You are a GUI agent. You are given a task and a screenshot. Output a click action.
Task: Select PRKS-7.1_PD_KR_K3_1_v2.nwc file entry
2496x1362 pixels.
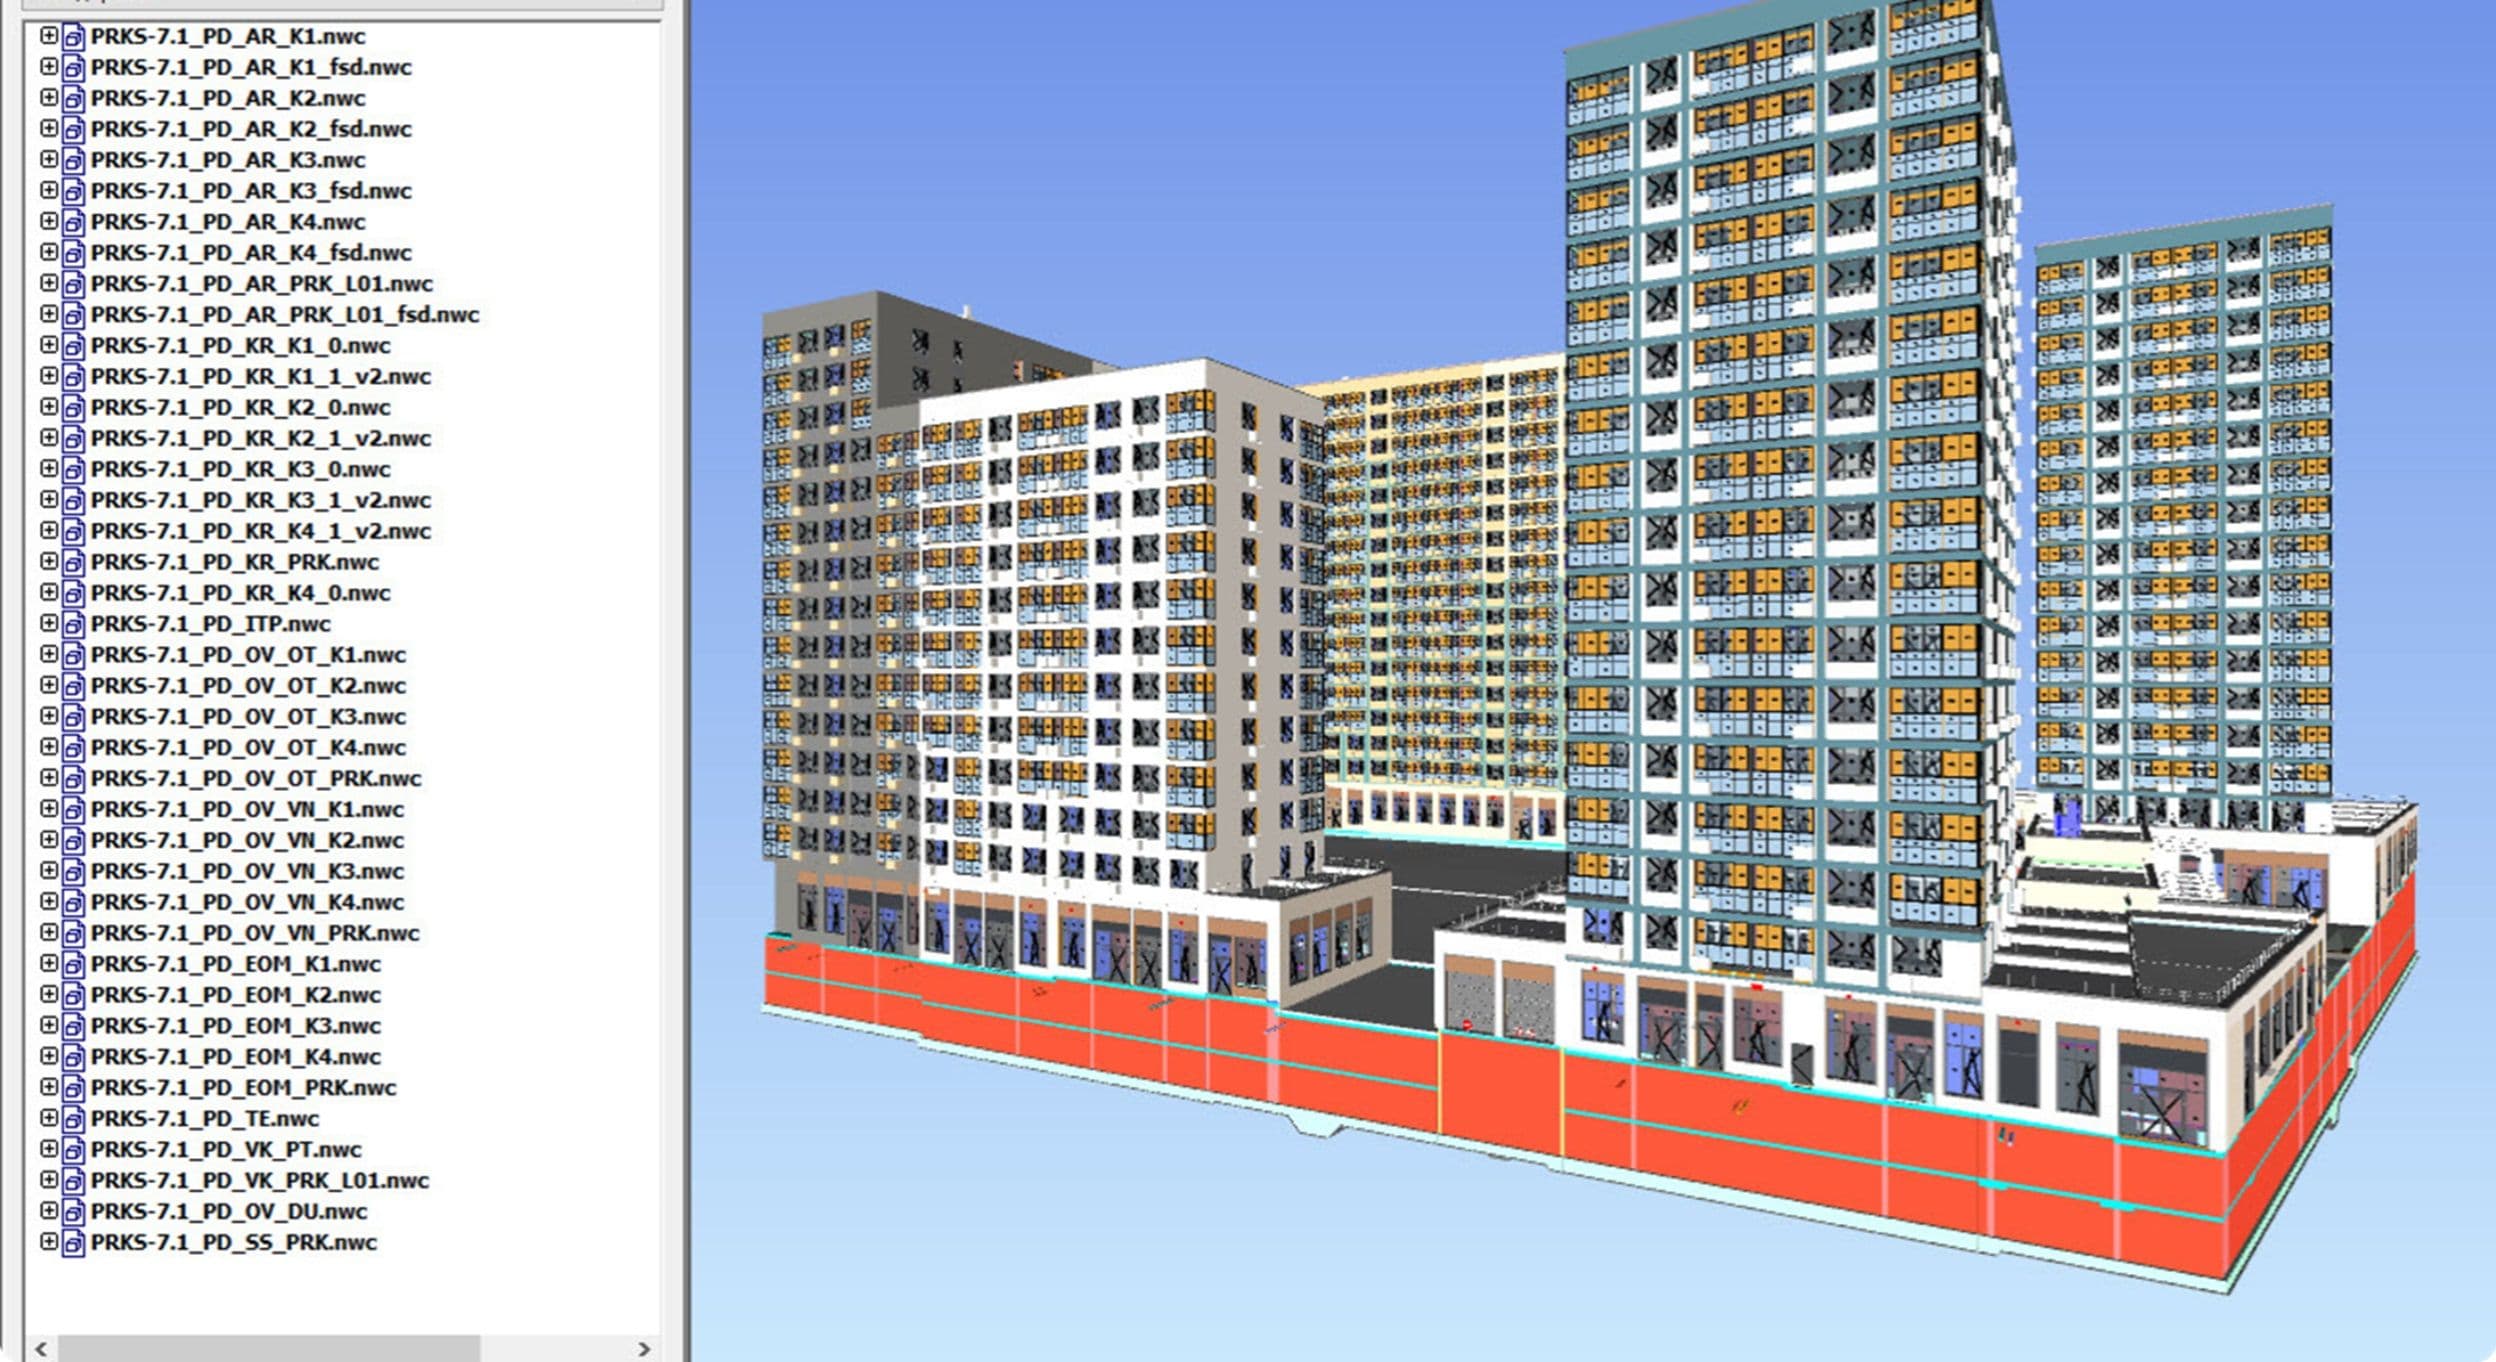click(x=260, y=500)
